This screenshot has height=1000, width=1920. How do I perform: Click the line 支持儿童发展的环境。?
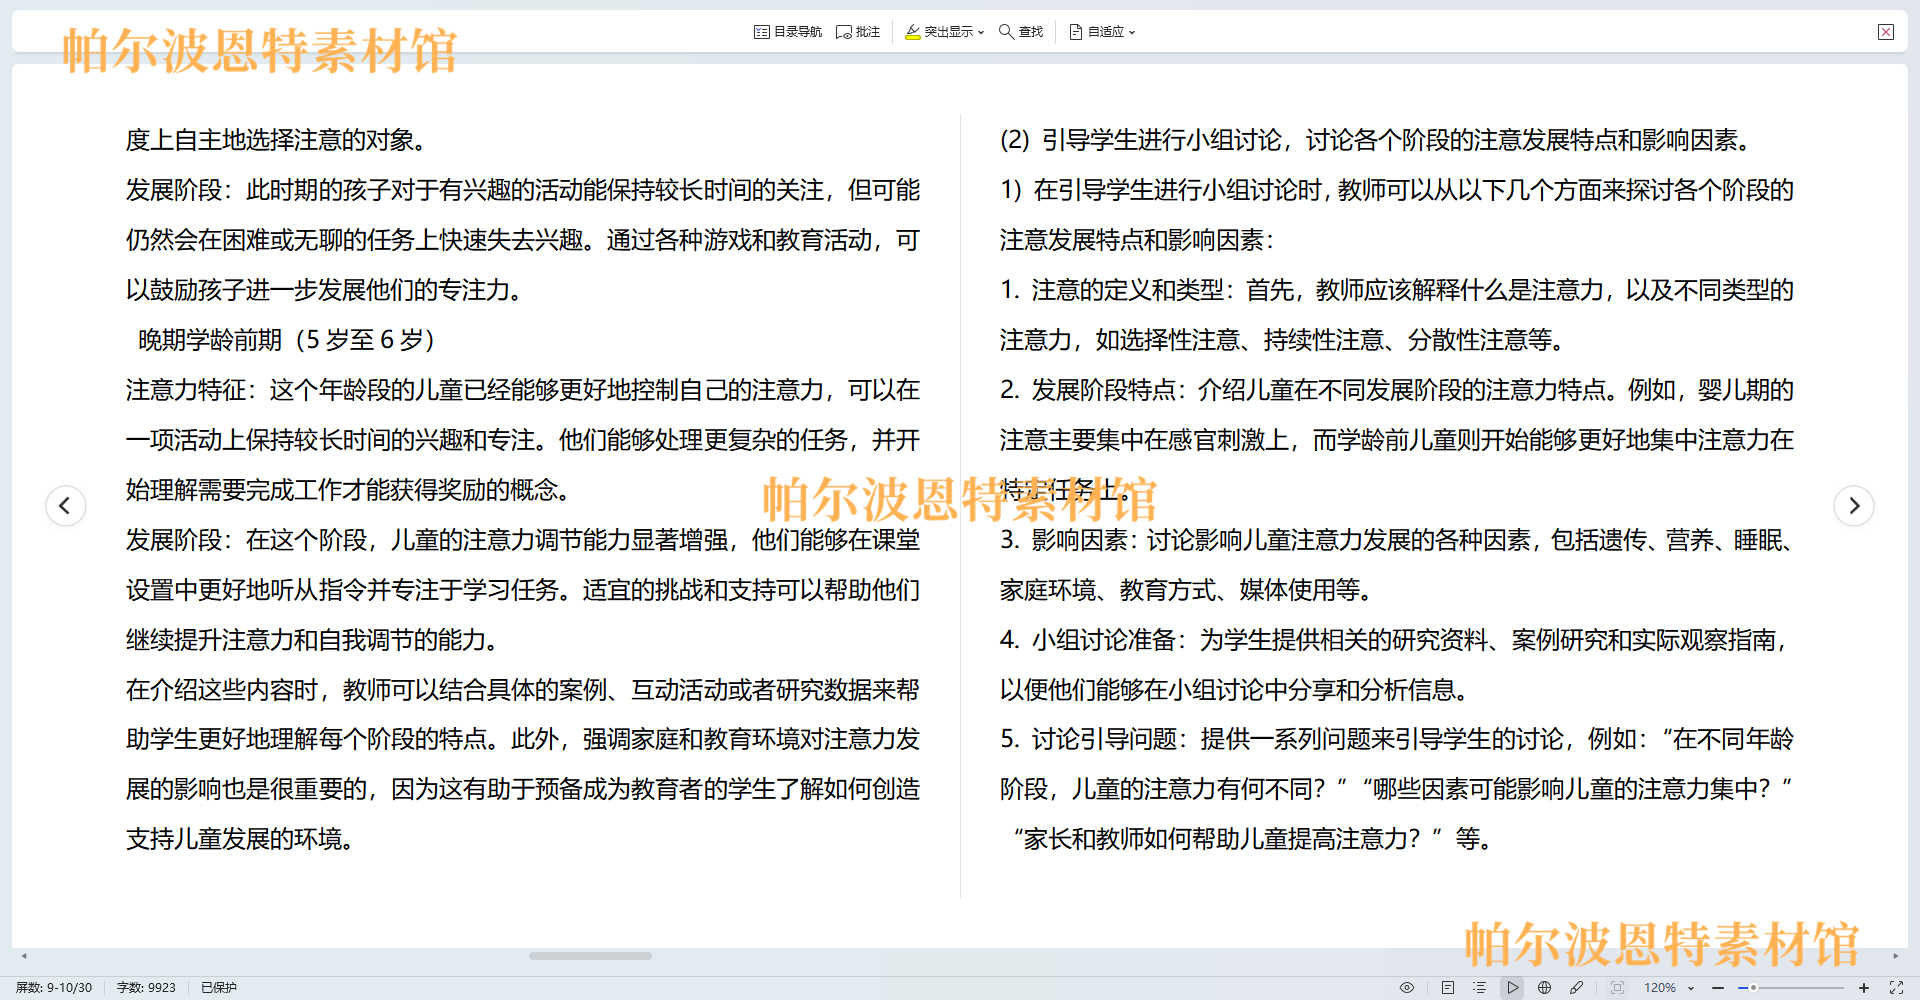pyautogui.click(x=240, y=839)
